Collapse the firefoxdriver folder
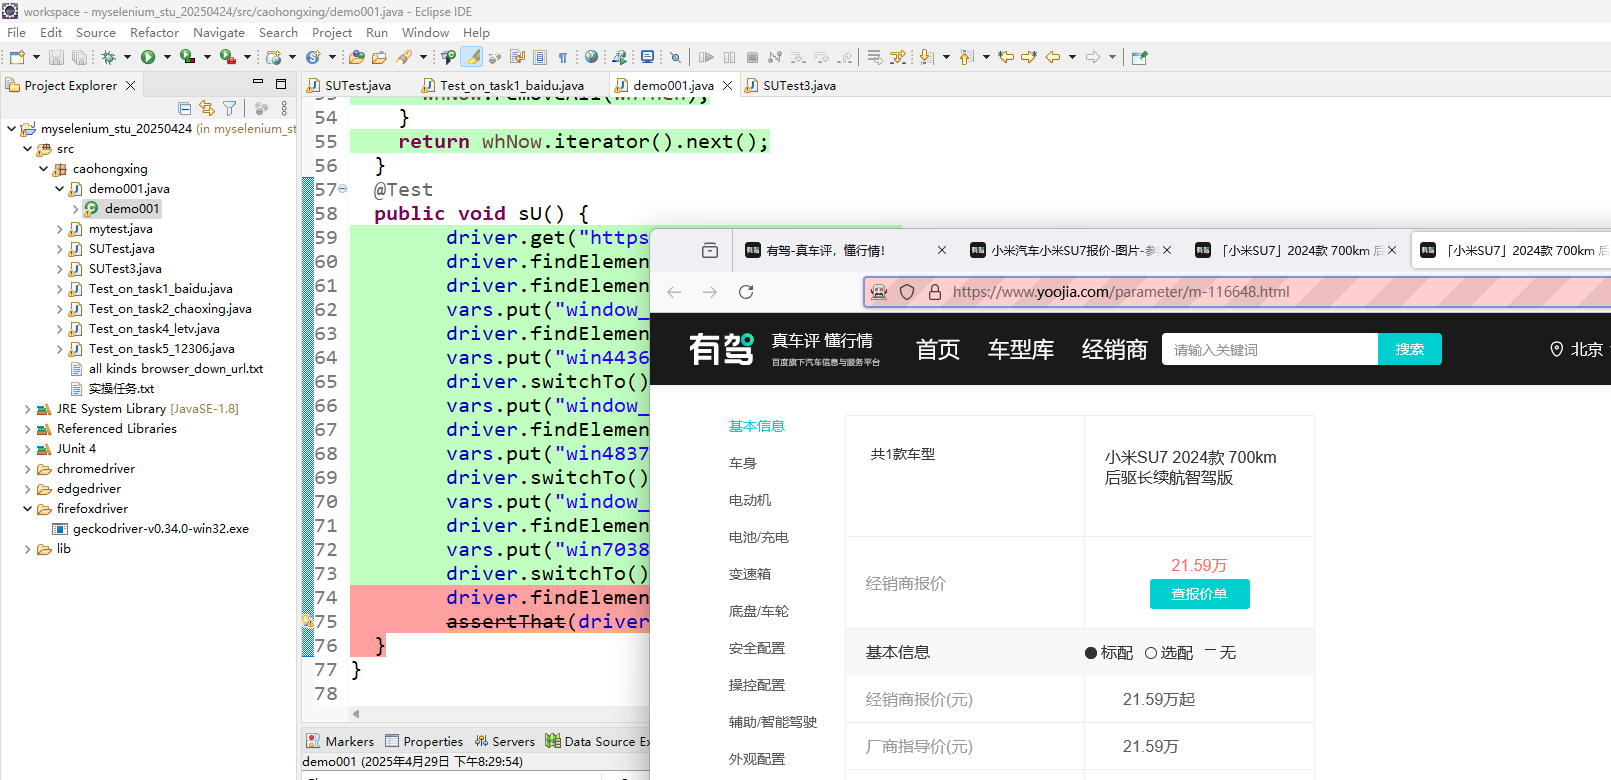 coord(27,509)
